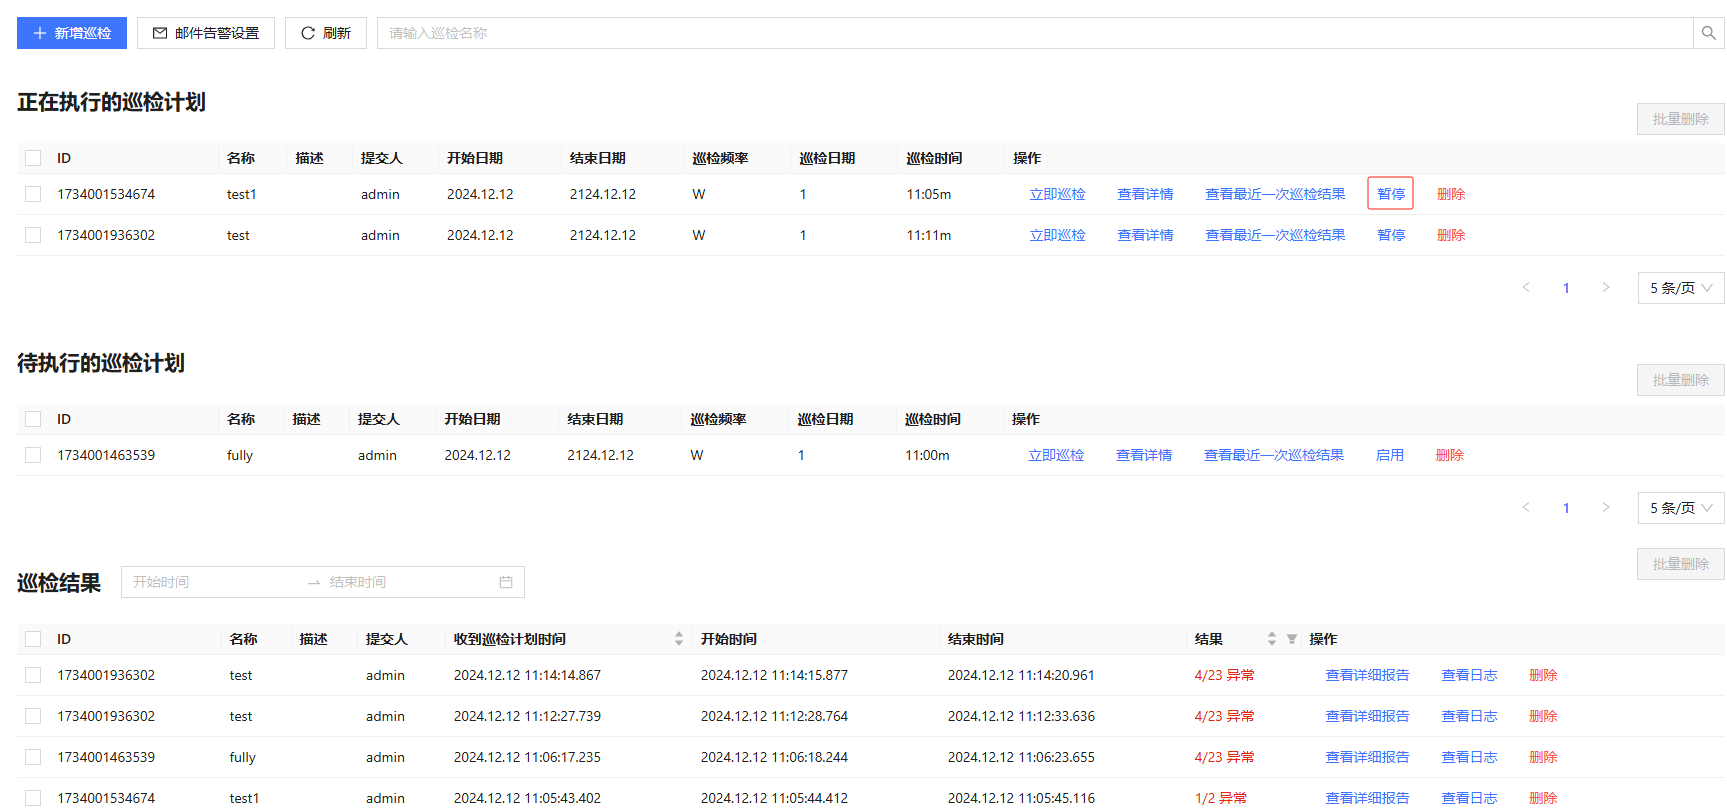Click next page arrow under pending plans

coord(1606,508)
